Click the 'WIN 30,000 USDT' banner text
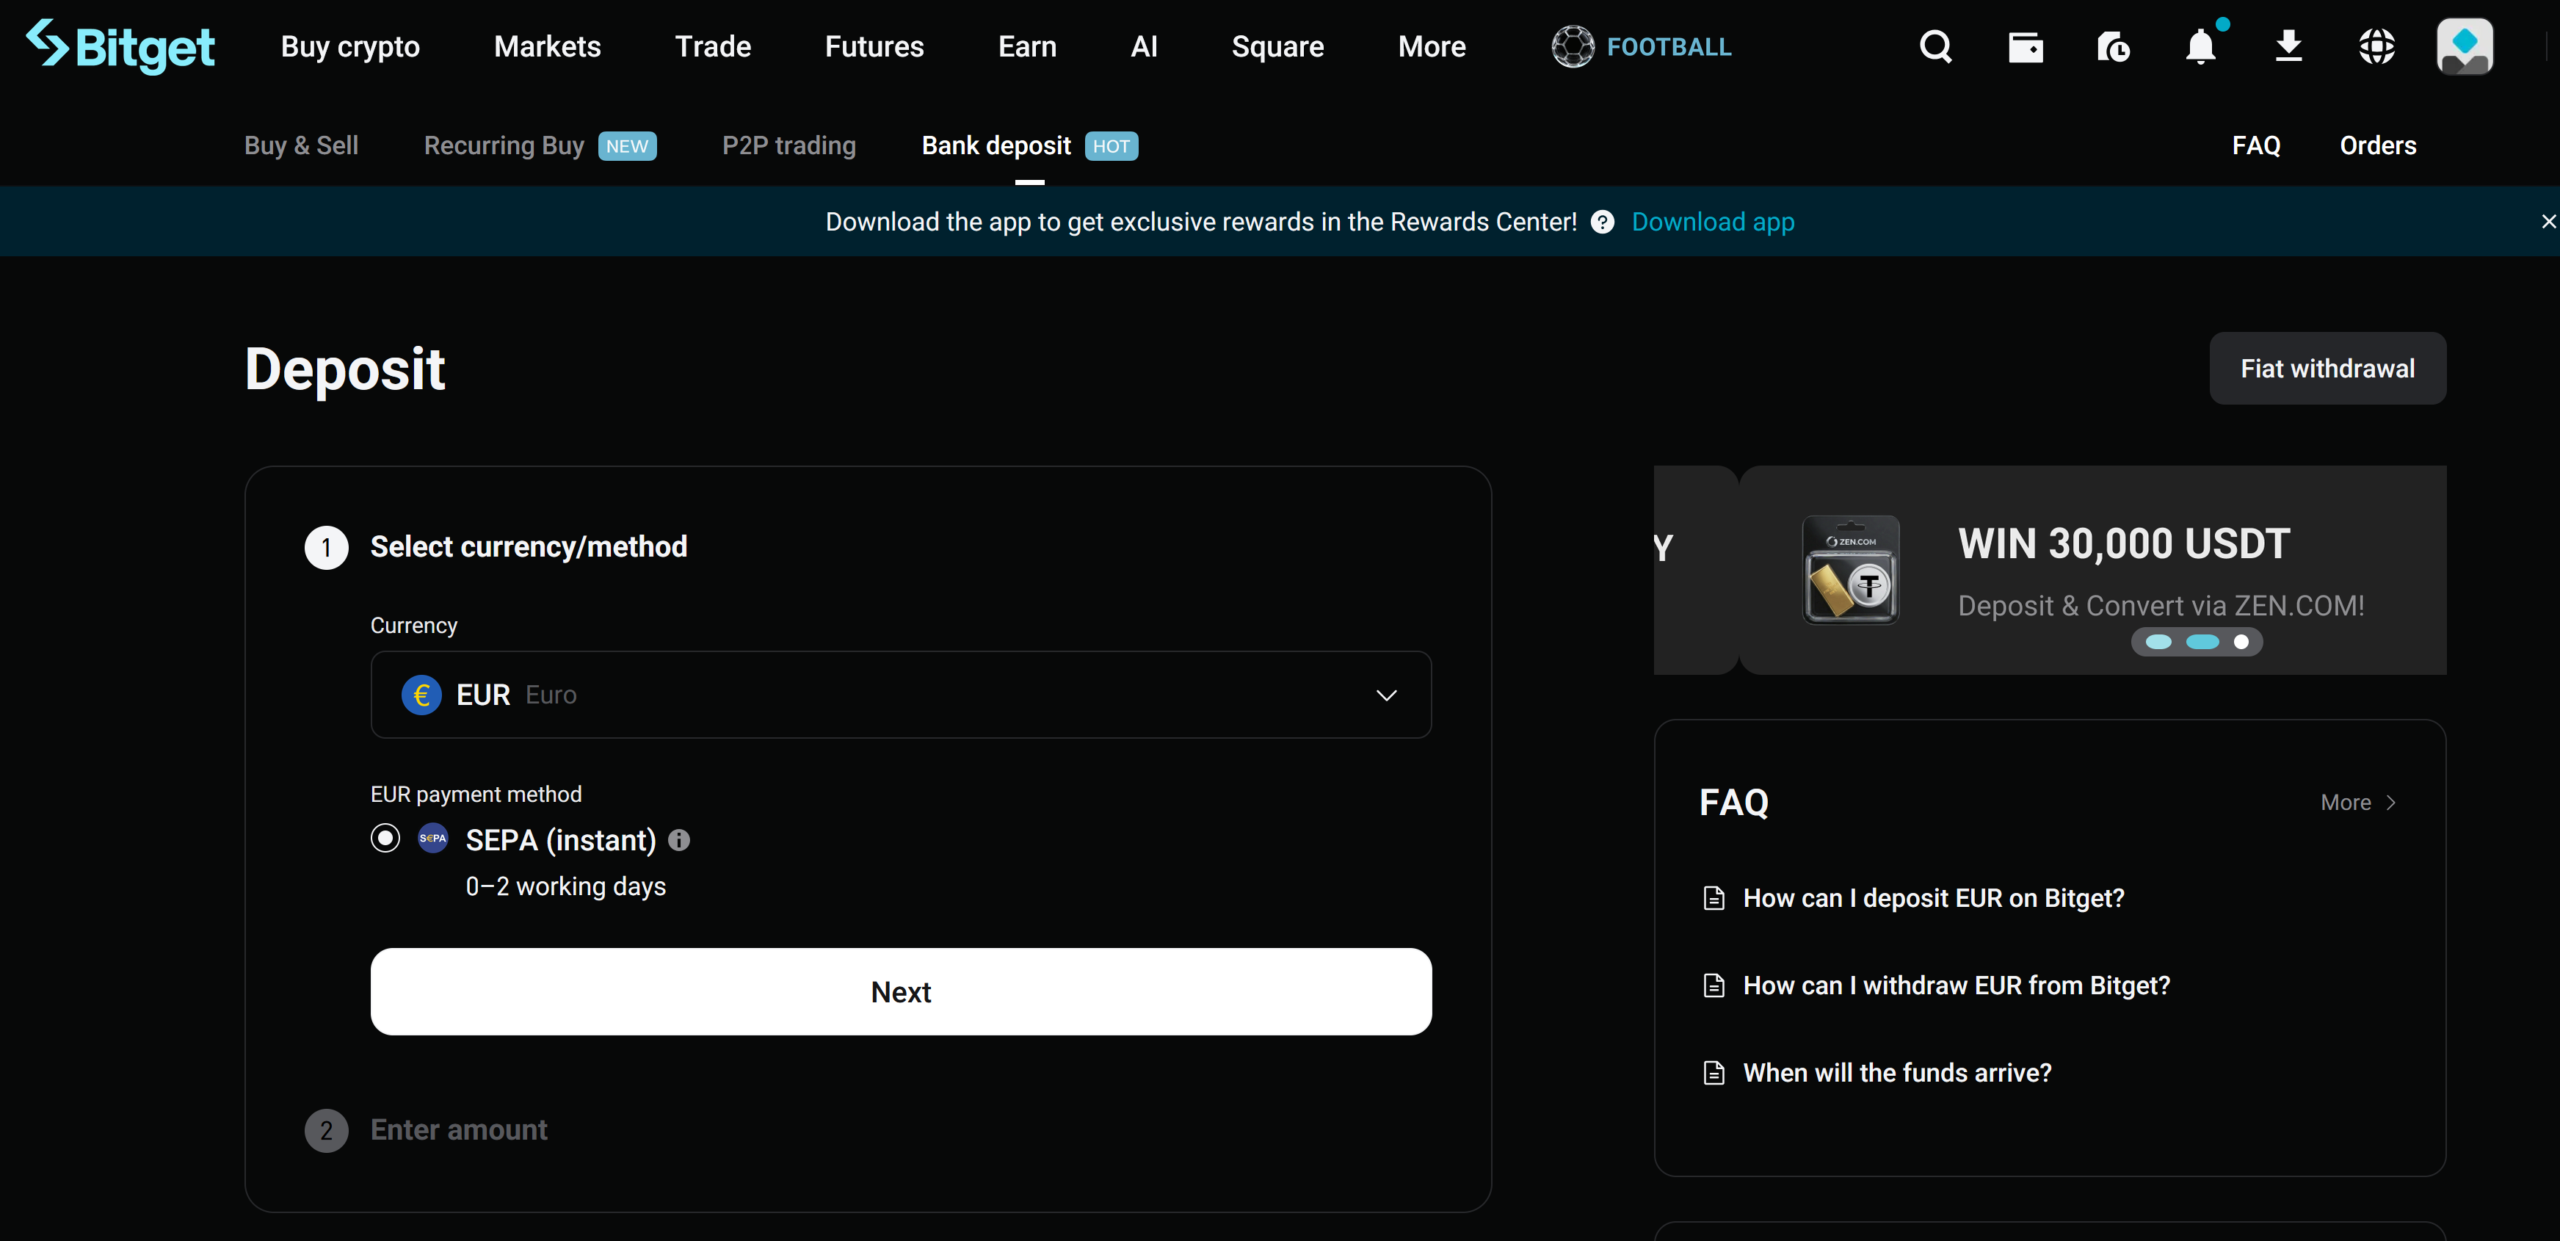The width and height of the screenshot is (2560, 1241). (2124, 544)
